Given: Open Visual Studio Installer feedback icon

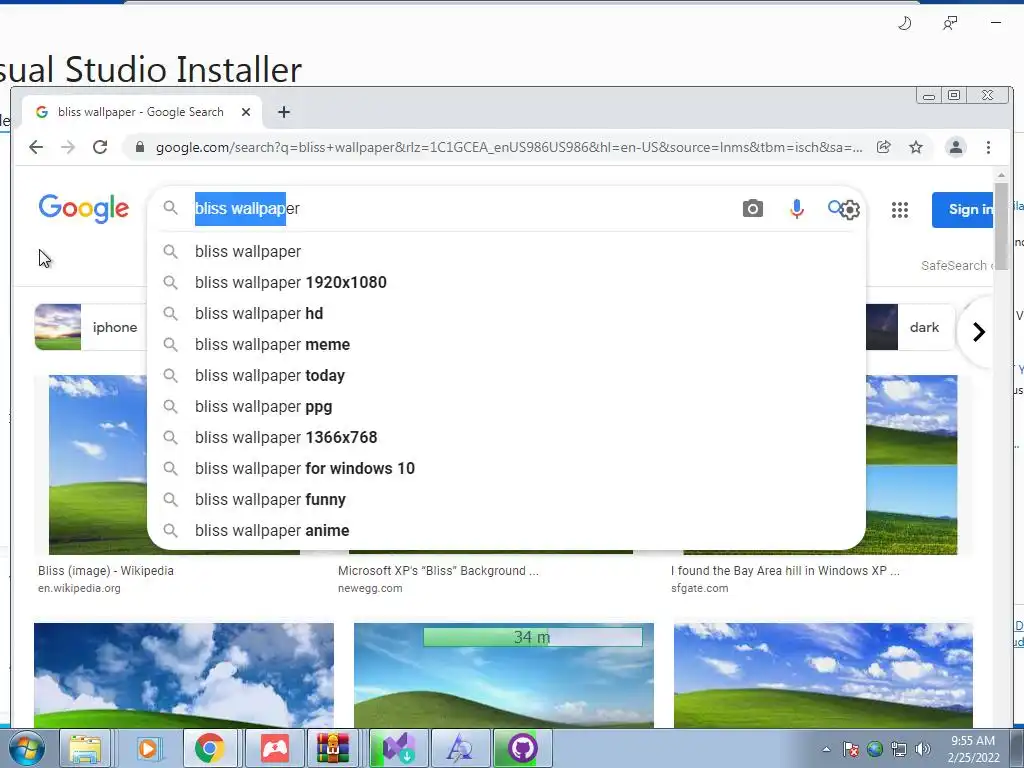Looking at the screenshot, I should [x=950, y=24].
